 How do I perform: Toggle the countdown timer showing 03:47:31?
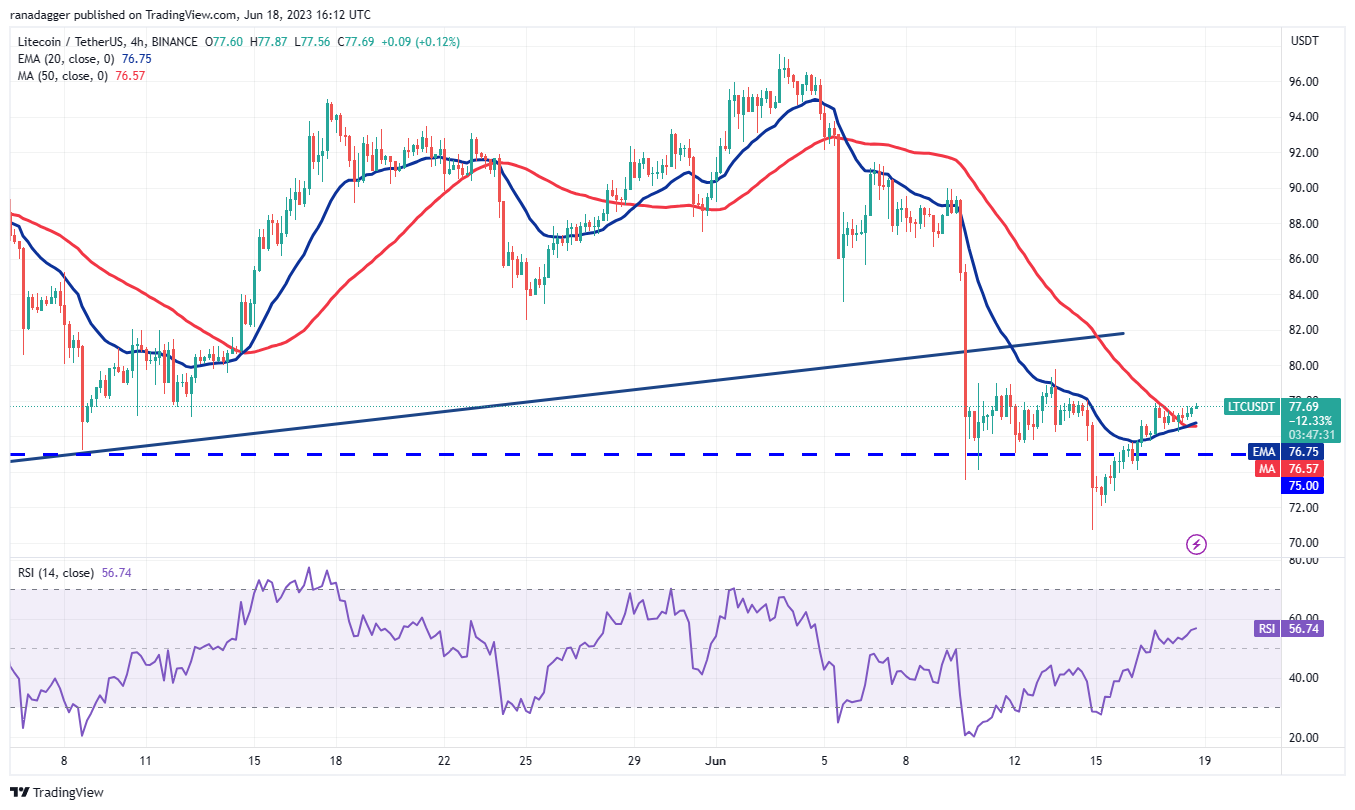click(1309, 436)
